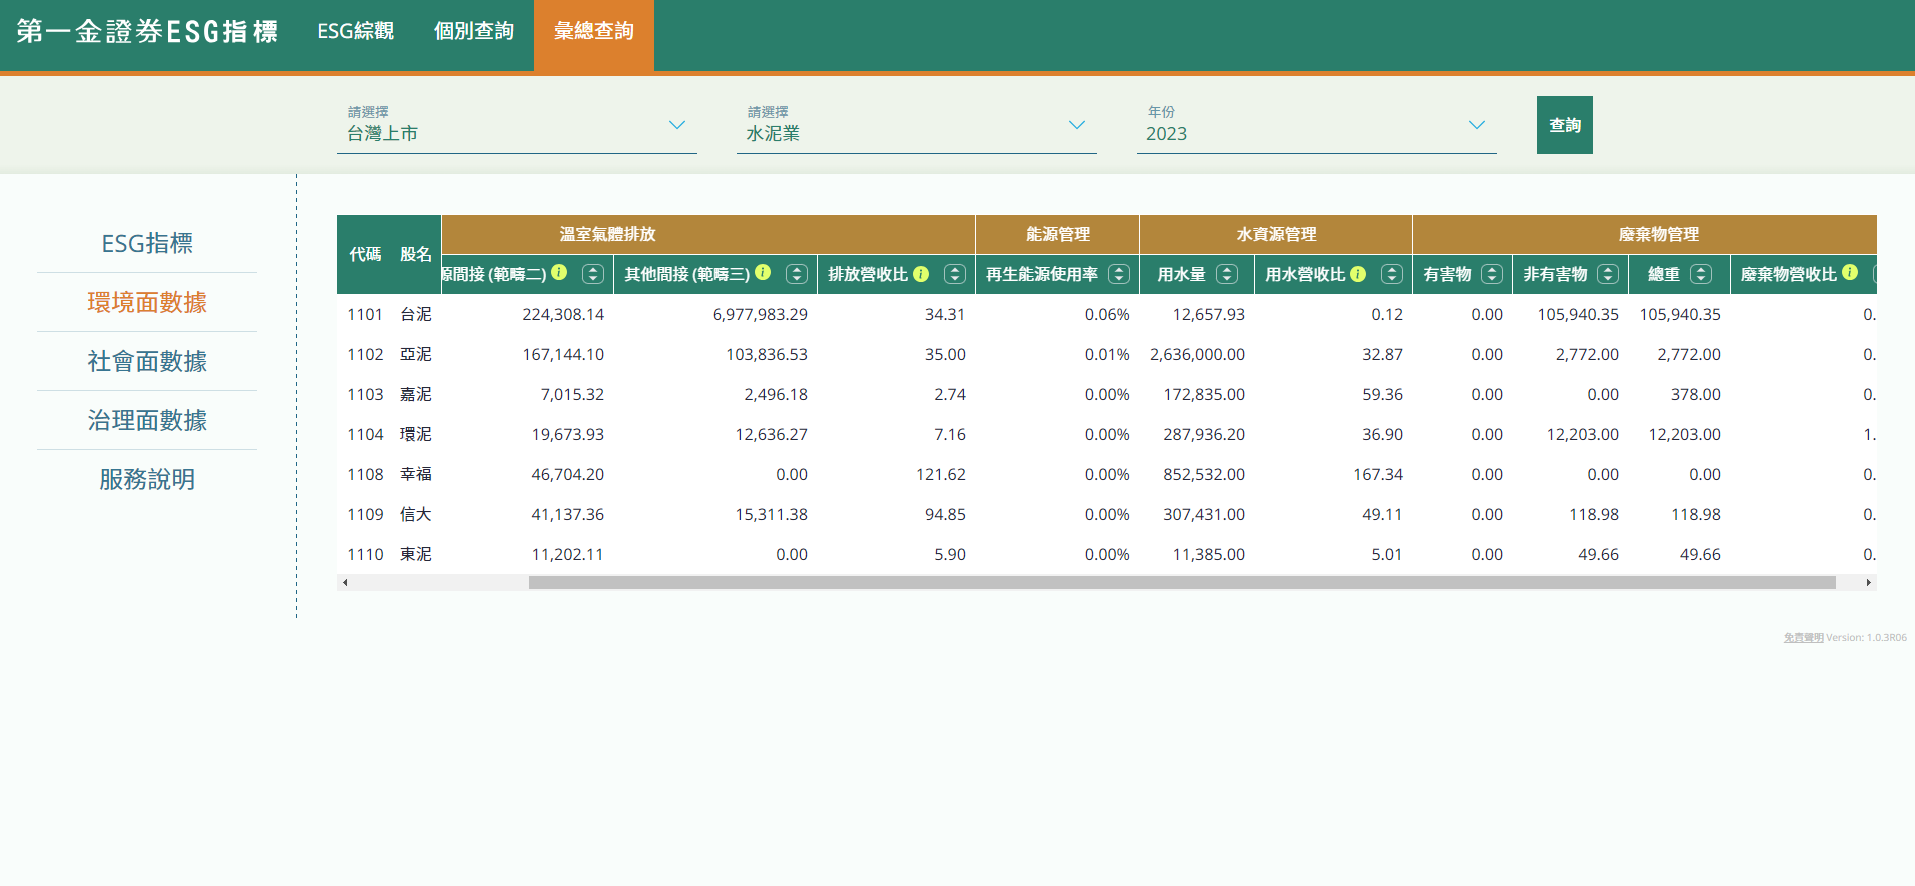This screenshot has height=886, width=1915.
Task: Click the scrollbar right arrow under table
Action: click(x=1868, y=583)
